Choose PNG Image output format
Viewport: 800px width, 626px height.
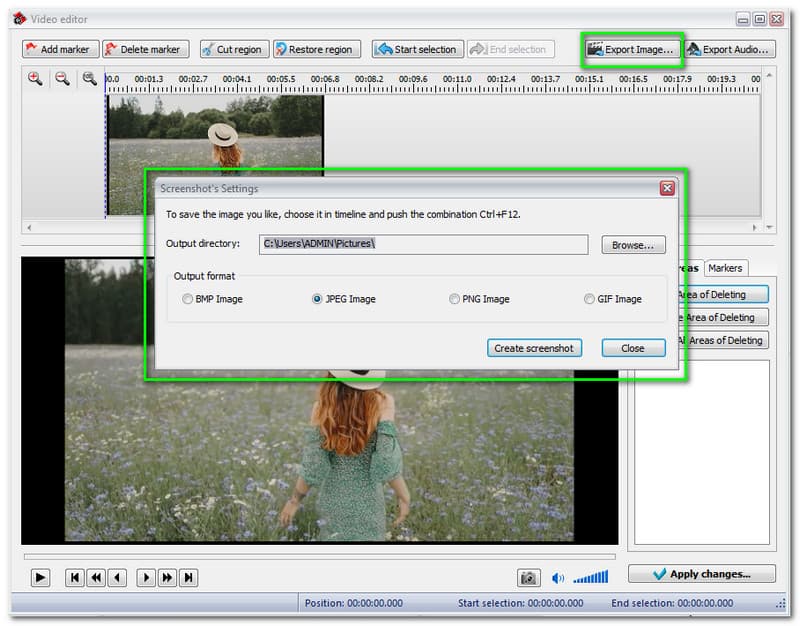pyautogui.click(x=455, y=299)
